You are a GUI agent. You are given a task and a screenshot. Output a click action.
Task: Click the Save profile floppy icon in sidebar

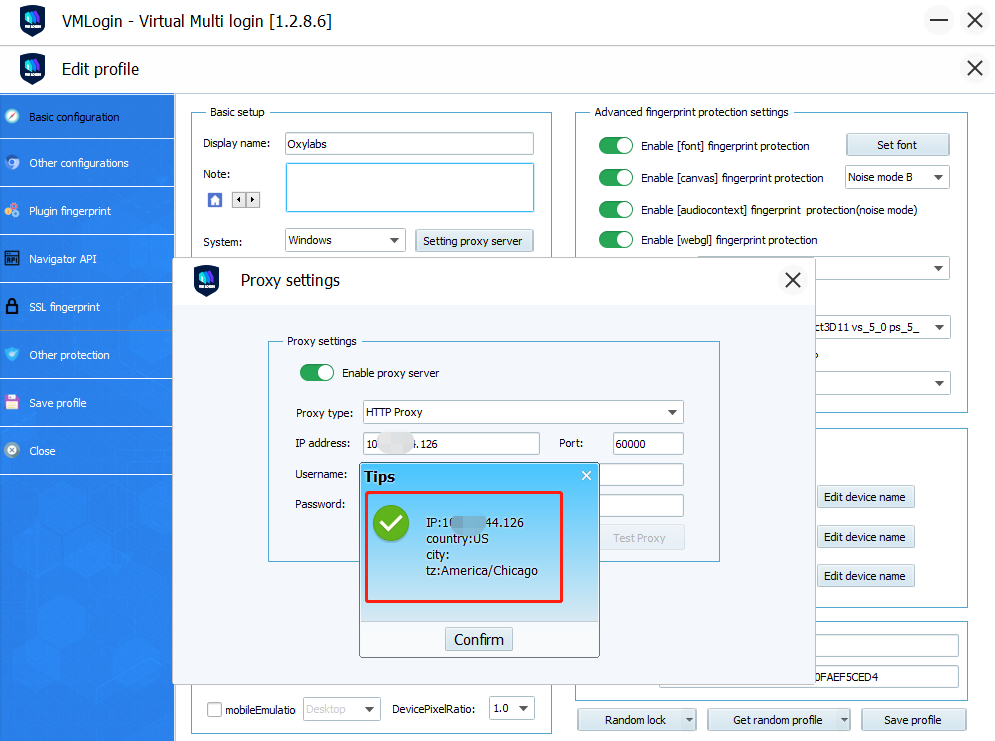[12, 402]
